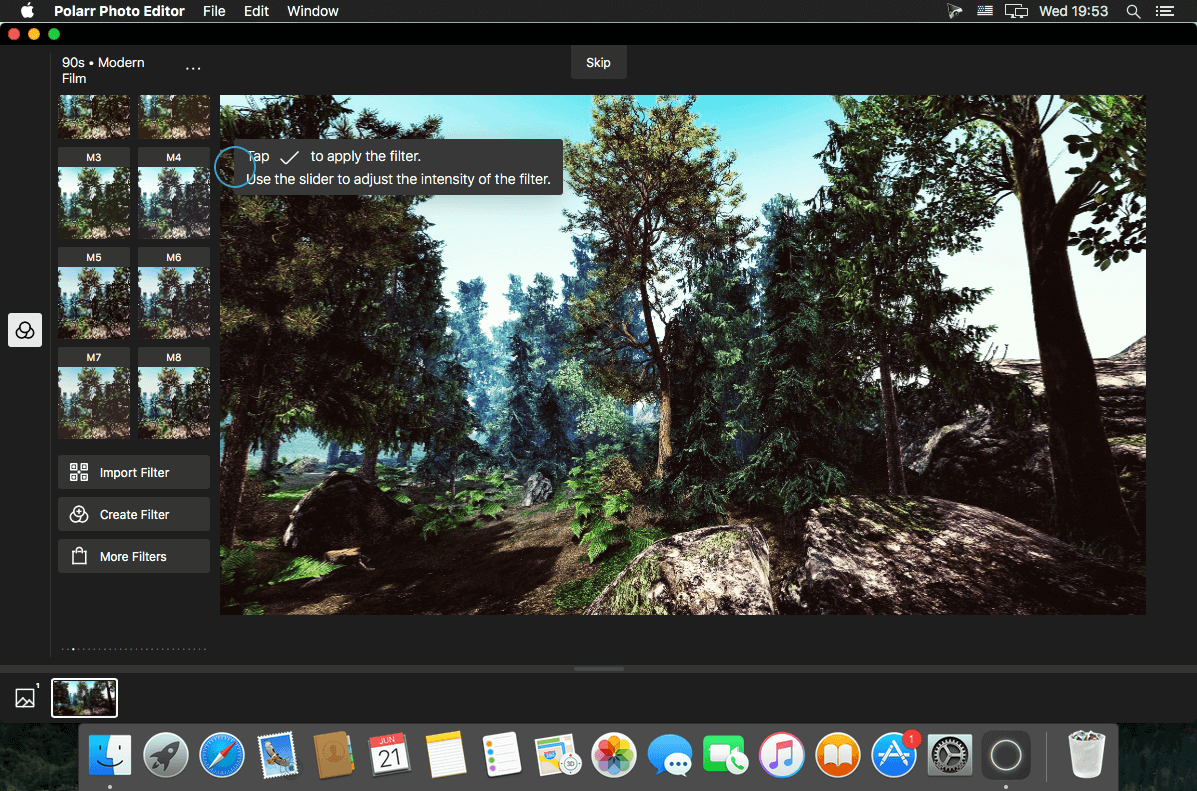Screen dimensions: 1197x791
Task: Open Safari from the Dock
Action: click(x=222, y=756)
